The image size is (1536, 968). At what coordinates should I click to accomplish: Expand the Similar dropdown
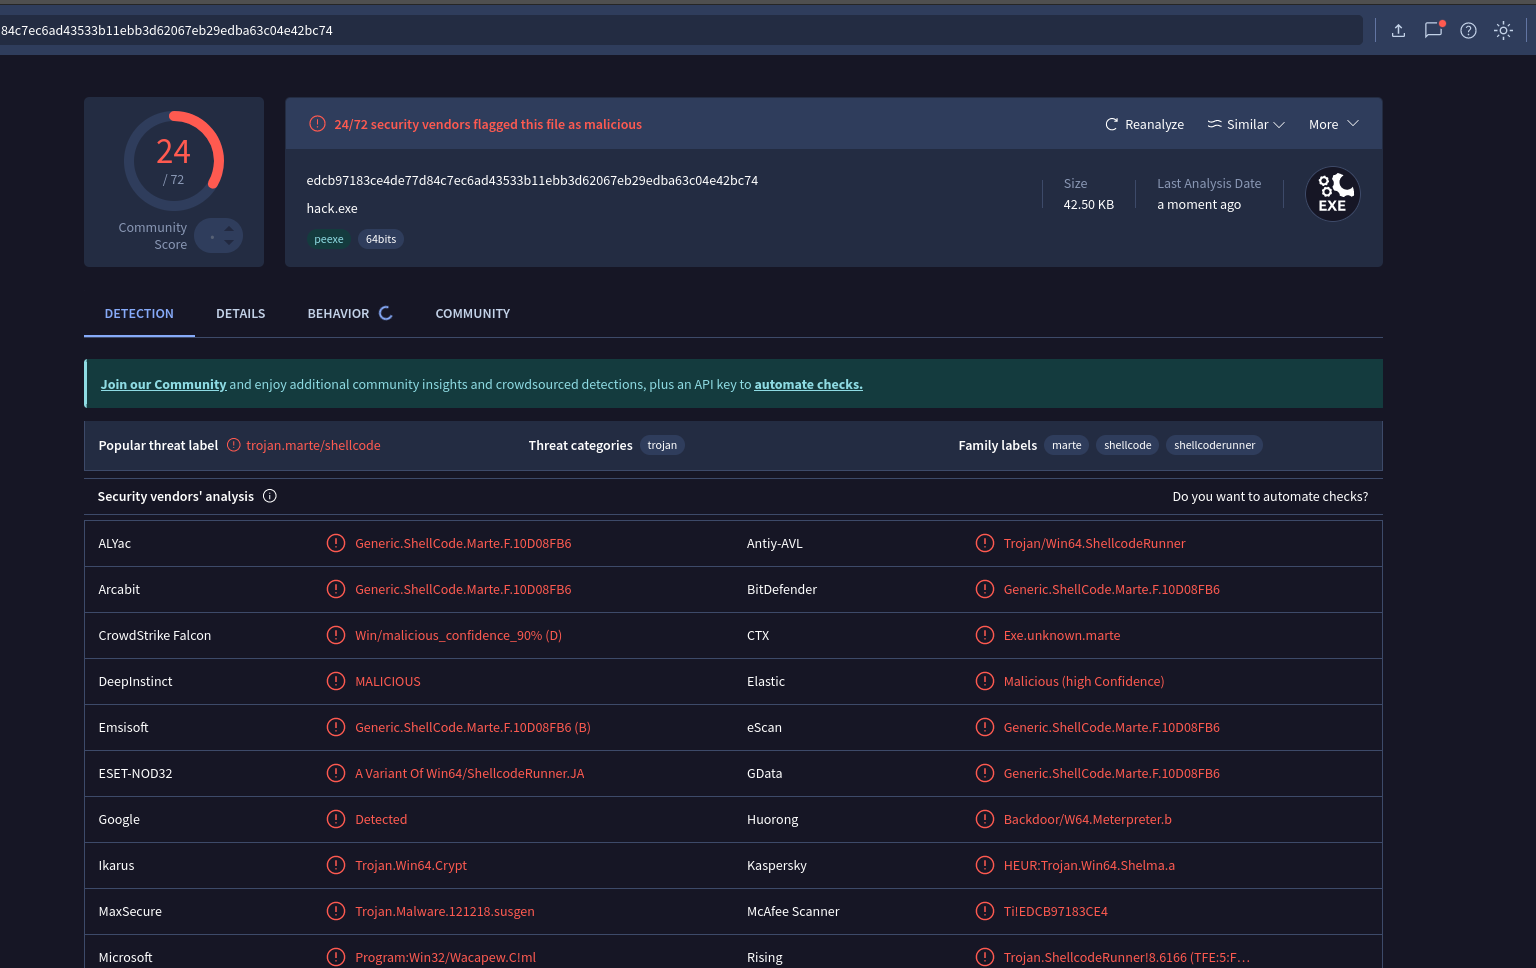1246,124
